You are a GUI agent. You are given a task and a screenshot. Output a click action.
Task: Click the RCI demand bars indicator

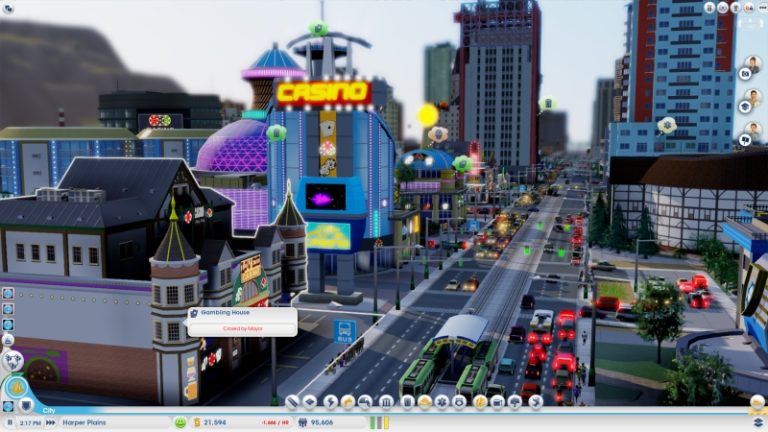click(x=380, y=423)
